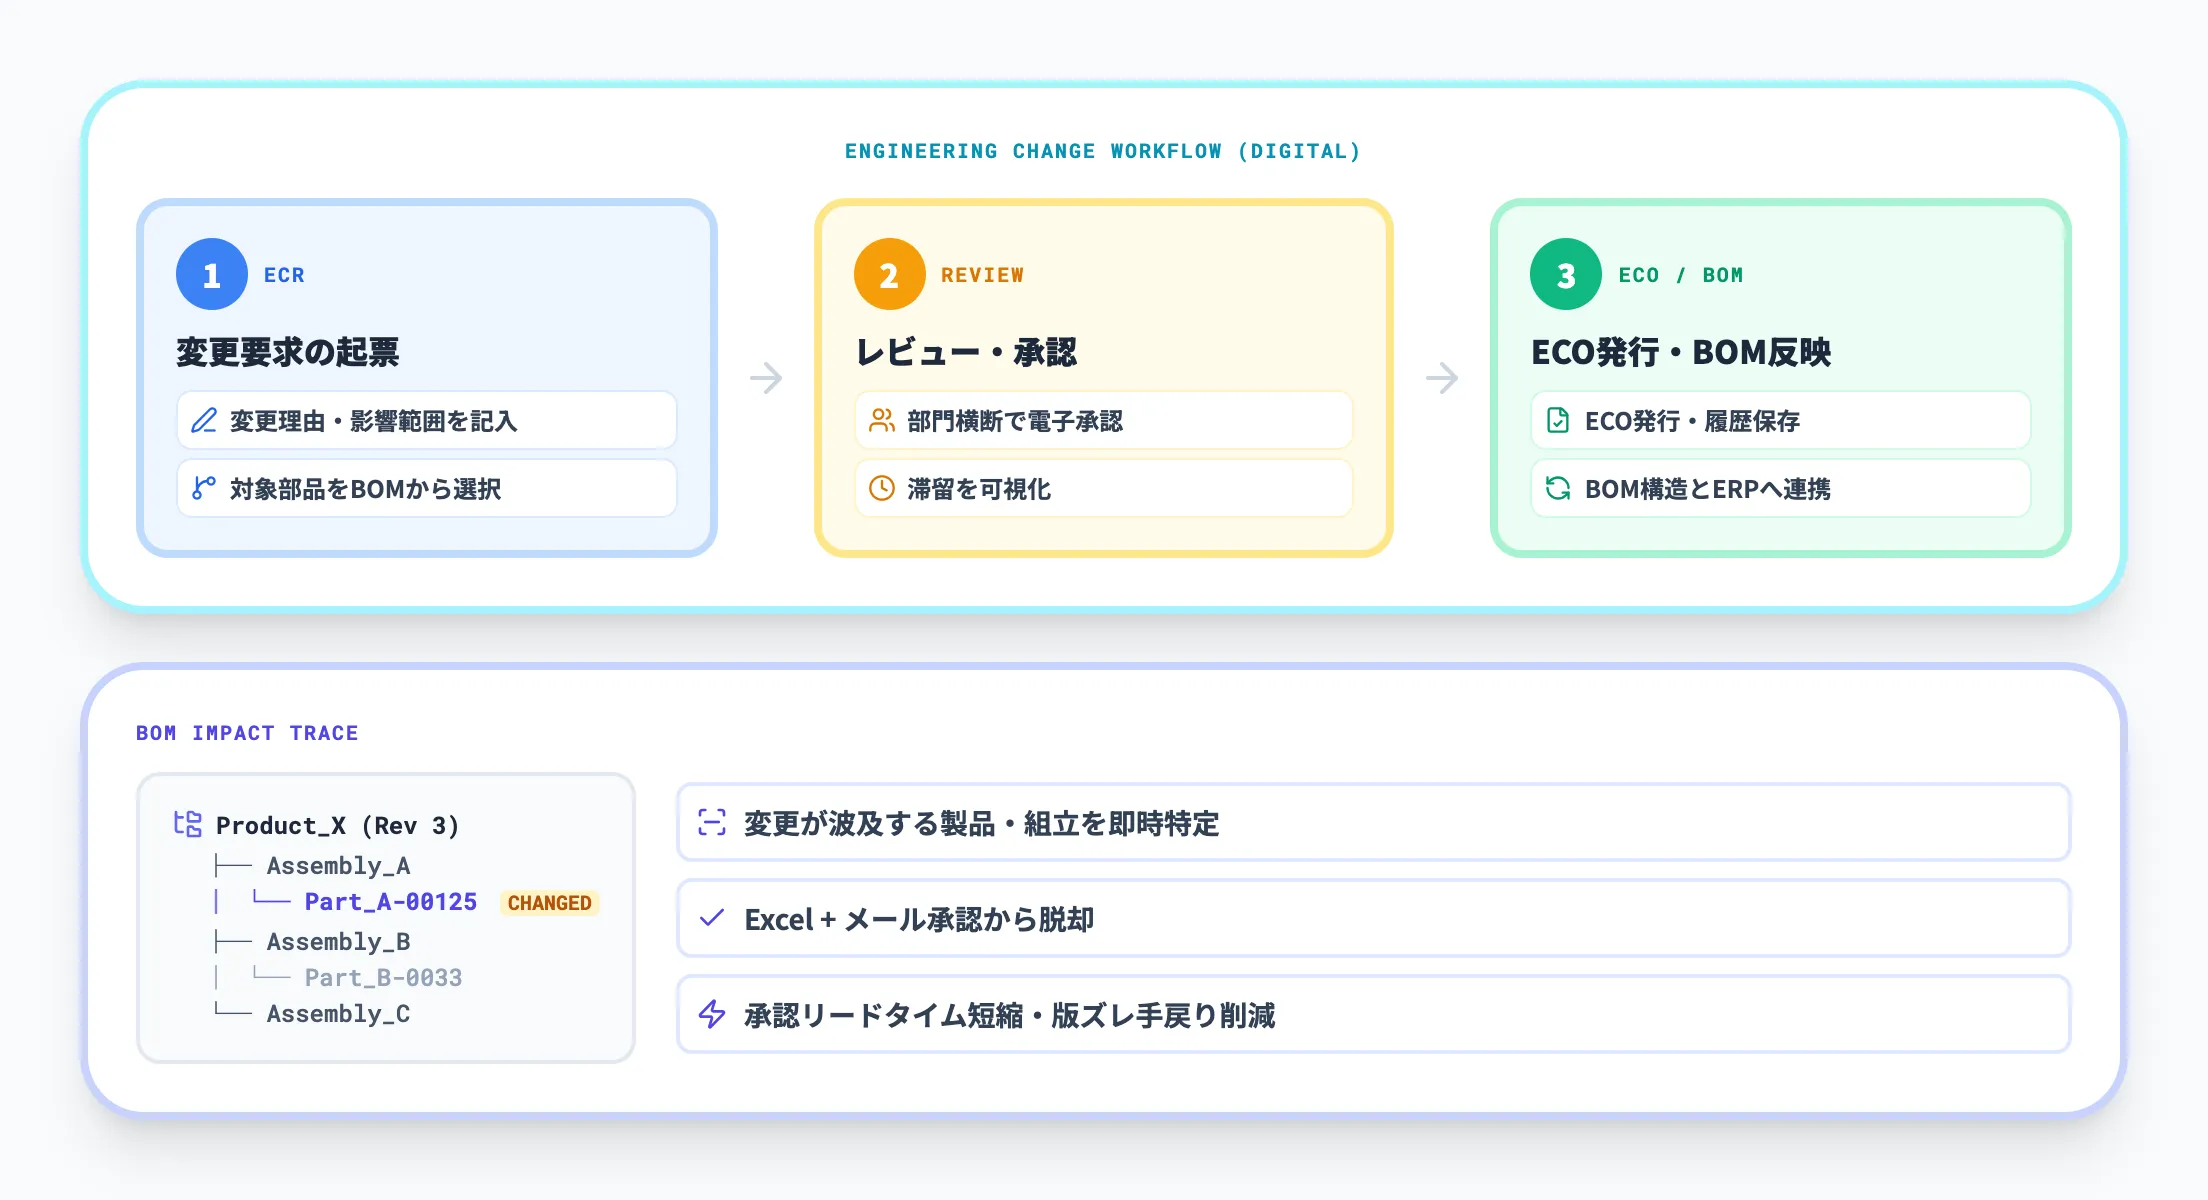The width and height of the screenshot is (2208, 1200).
Task: Click the scan icon beside 変更が波及する製品・組立を即時特定
Action: coord(712,823)
